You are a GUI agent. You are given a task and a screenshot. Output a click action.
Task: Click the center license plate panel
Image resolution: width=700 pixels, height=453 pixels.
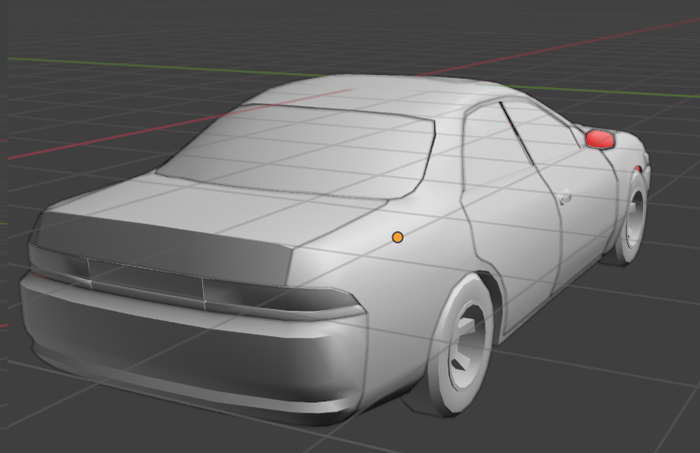click(x=145, y=278)
